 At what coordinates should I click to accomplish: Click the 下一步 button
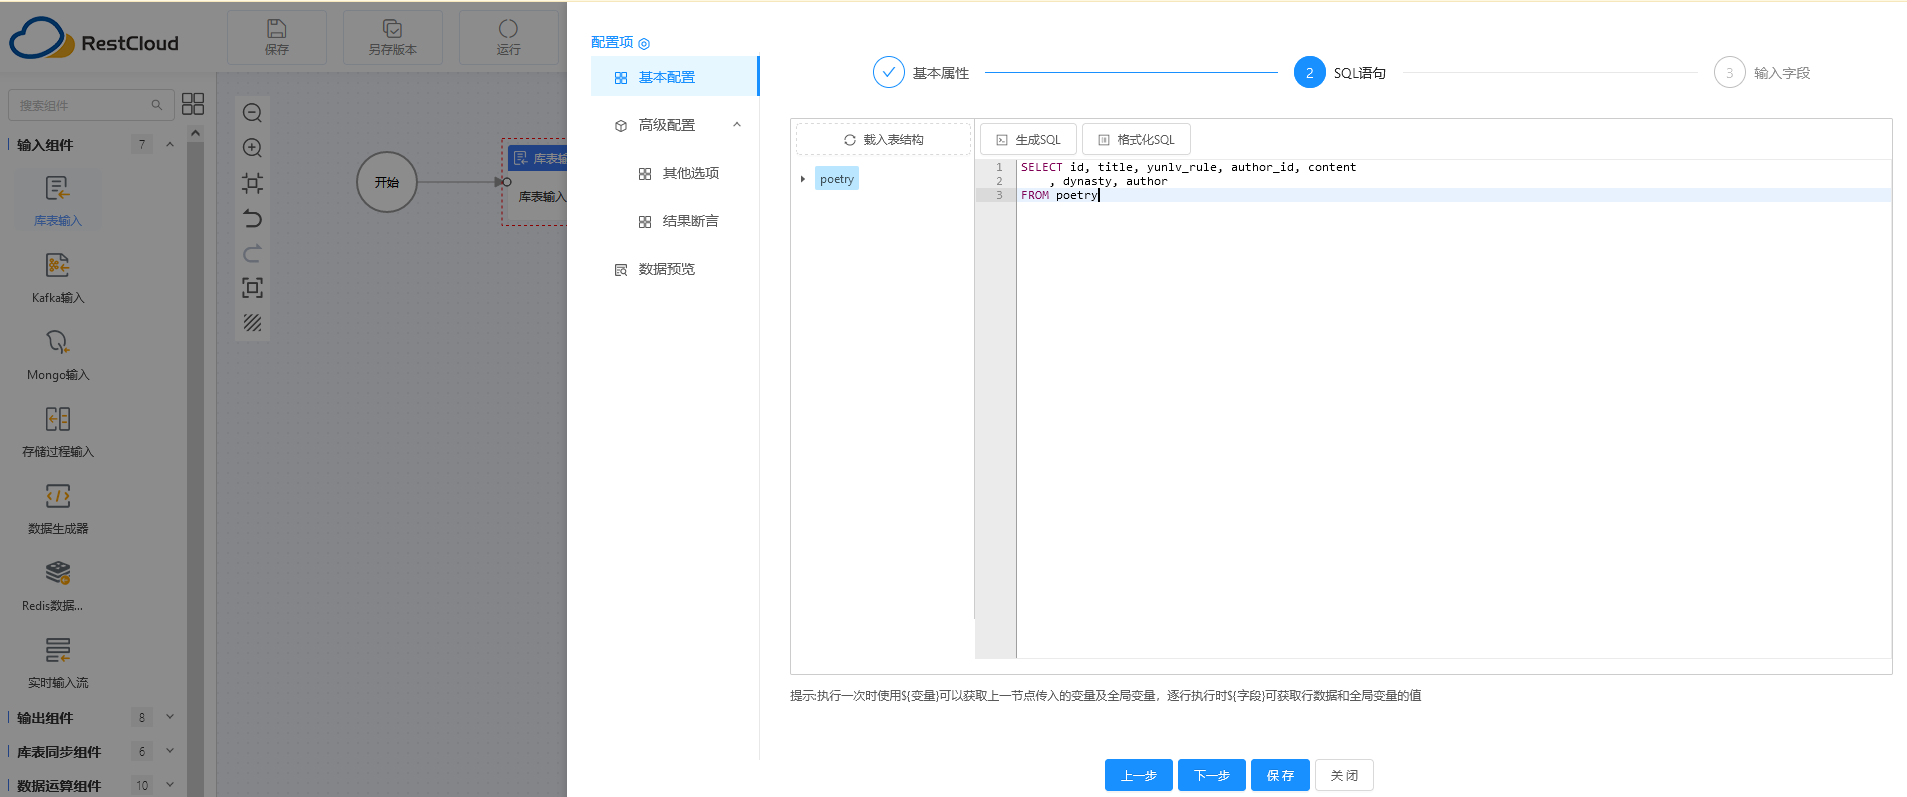tap(1211, 775)
